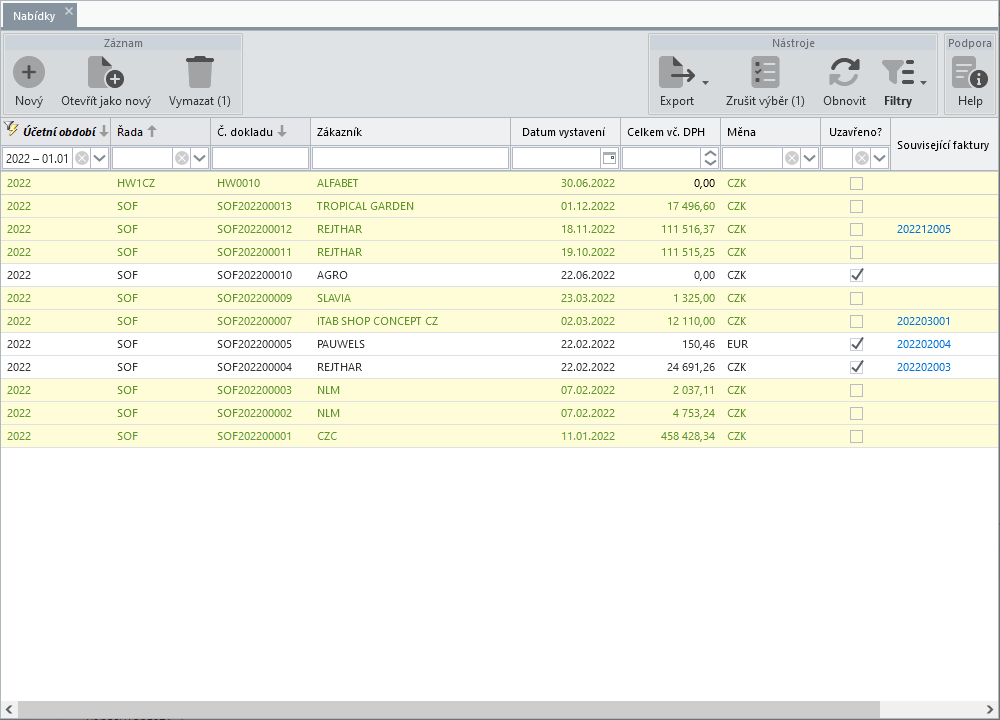
Task: Click filter icon in Účetní období header
Action: (x=11, y=128)
